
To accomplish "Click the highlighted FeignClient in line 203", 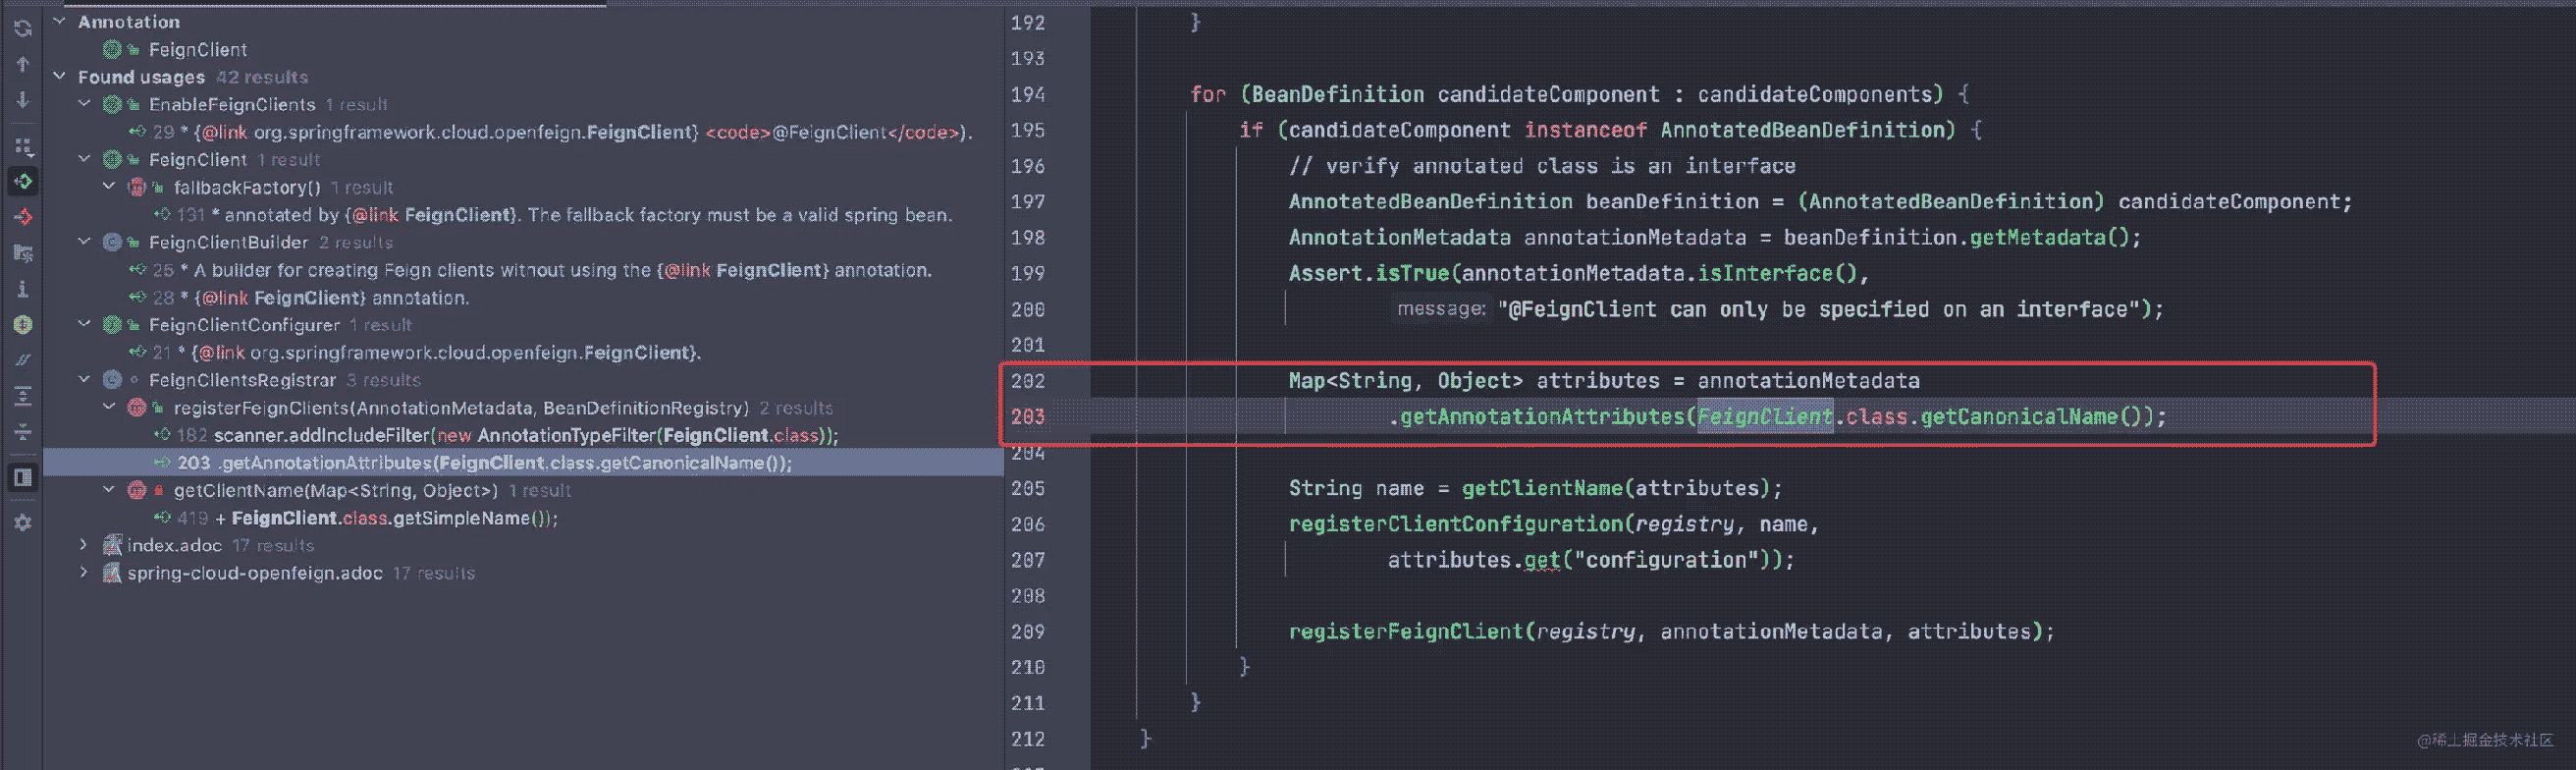I will click(x=1764, y=417).
